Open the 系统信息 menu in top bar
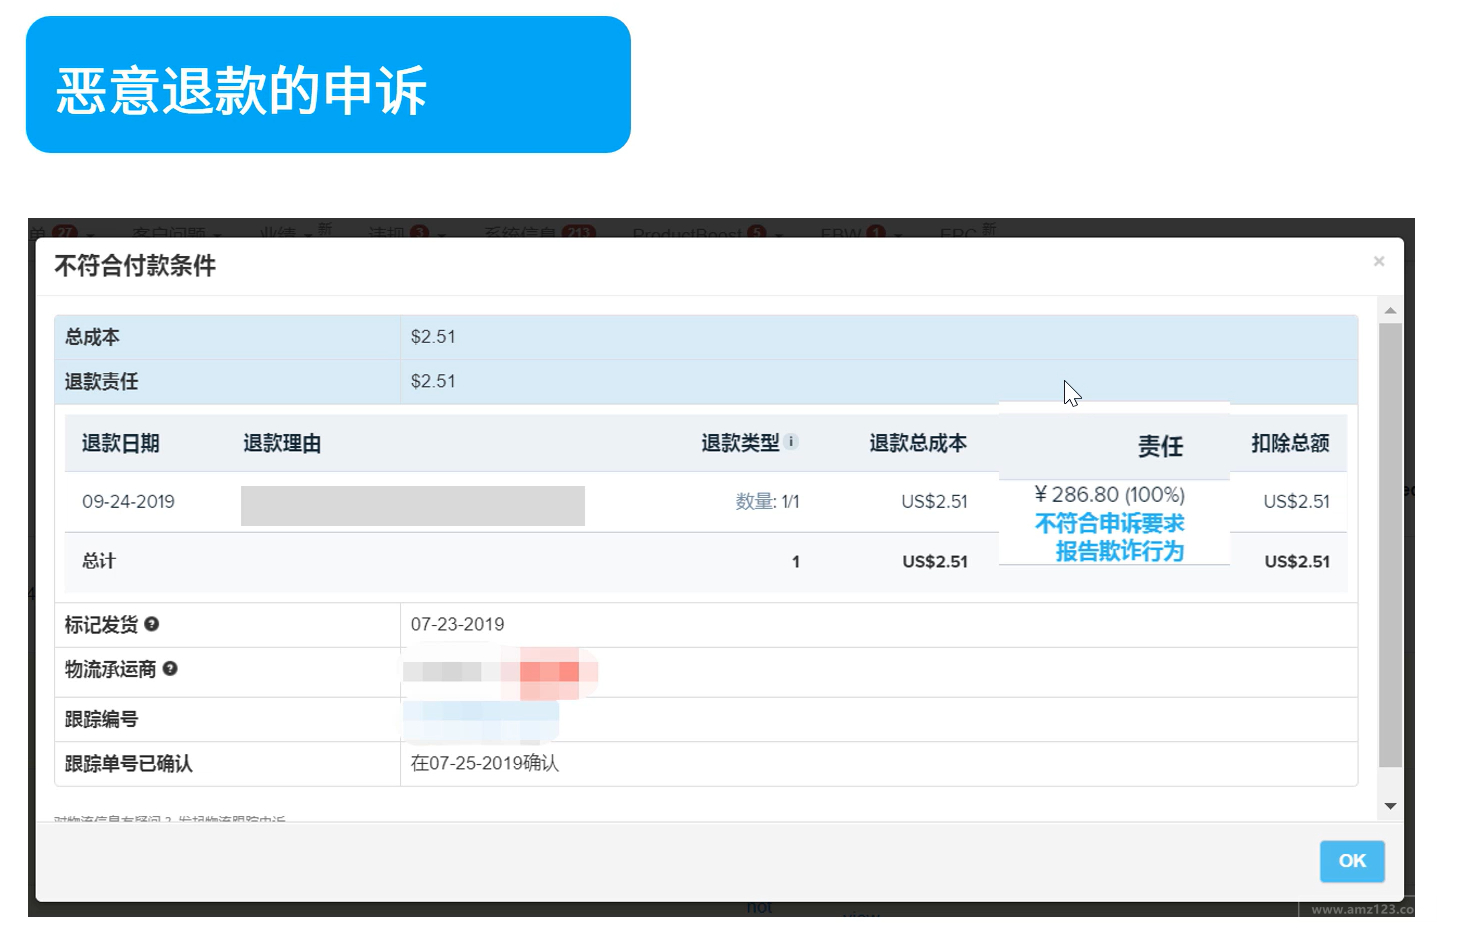 539,232
